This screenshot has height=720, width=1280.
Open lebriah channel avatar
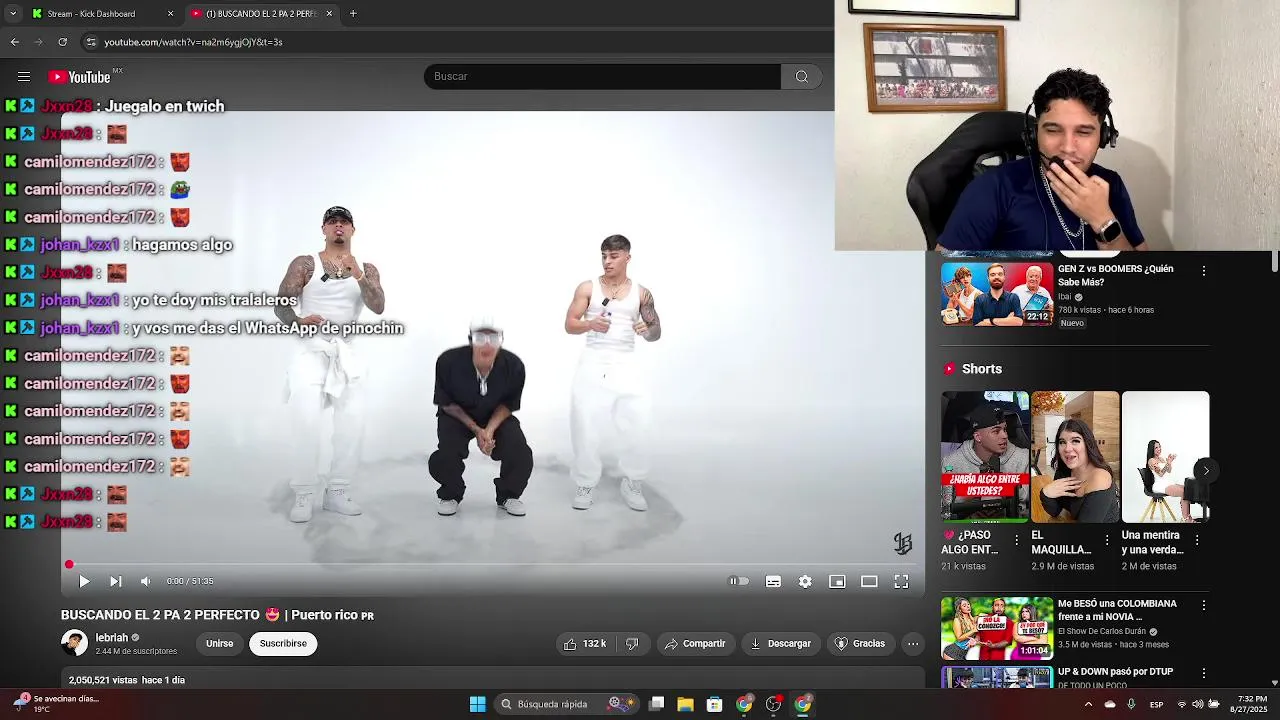coord(74,643)
